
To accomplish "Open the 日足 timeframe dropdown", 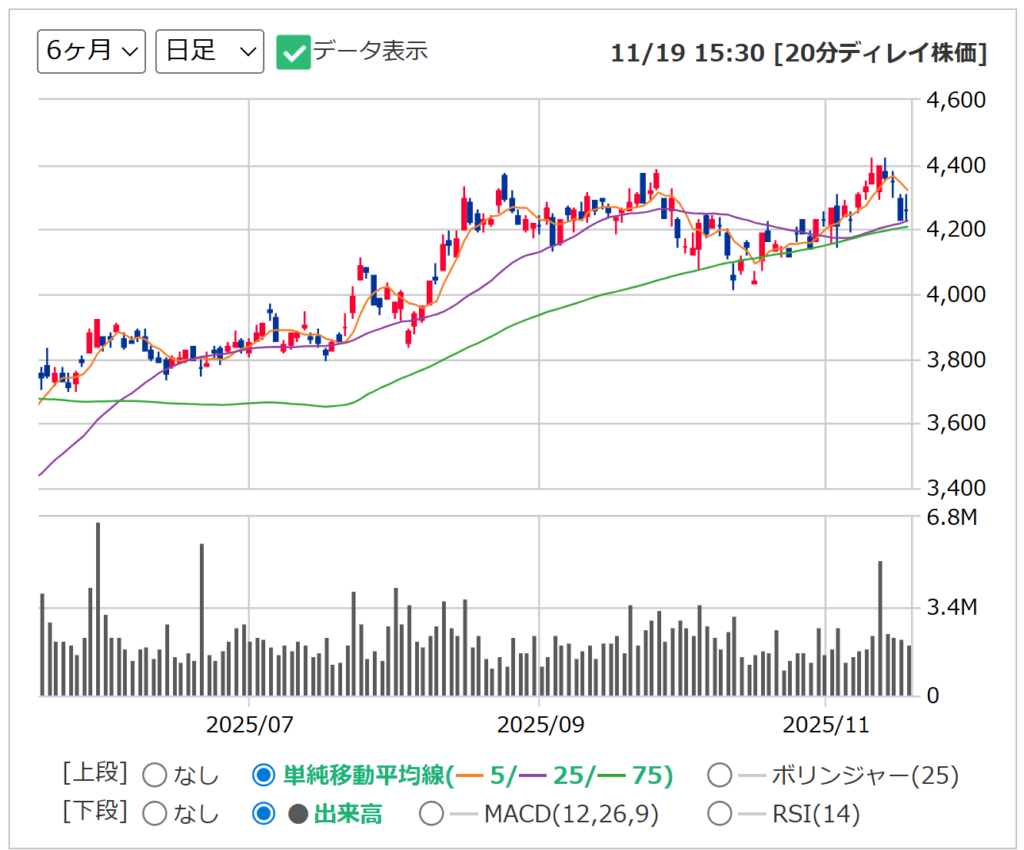I will pyautogui.click(x=209, y=51).
